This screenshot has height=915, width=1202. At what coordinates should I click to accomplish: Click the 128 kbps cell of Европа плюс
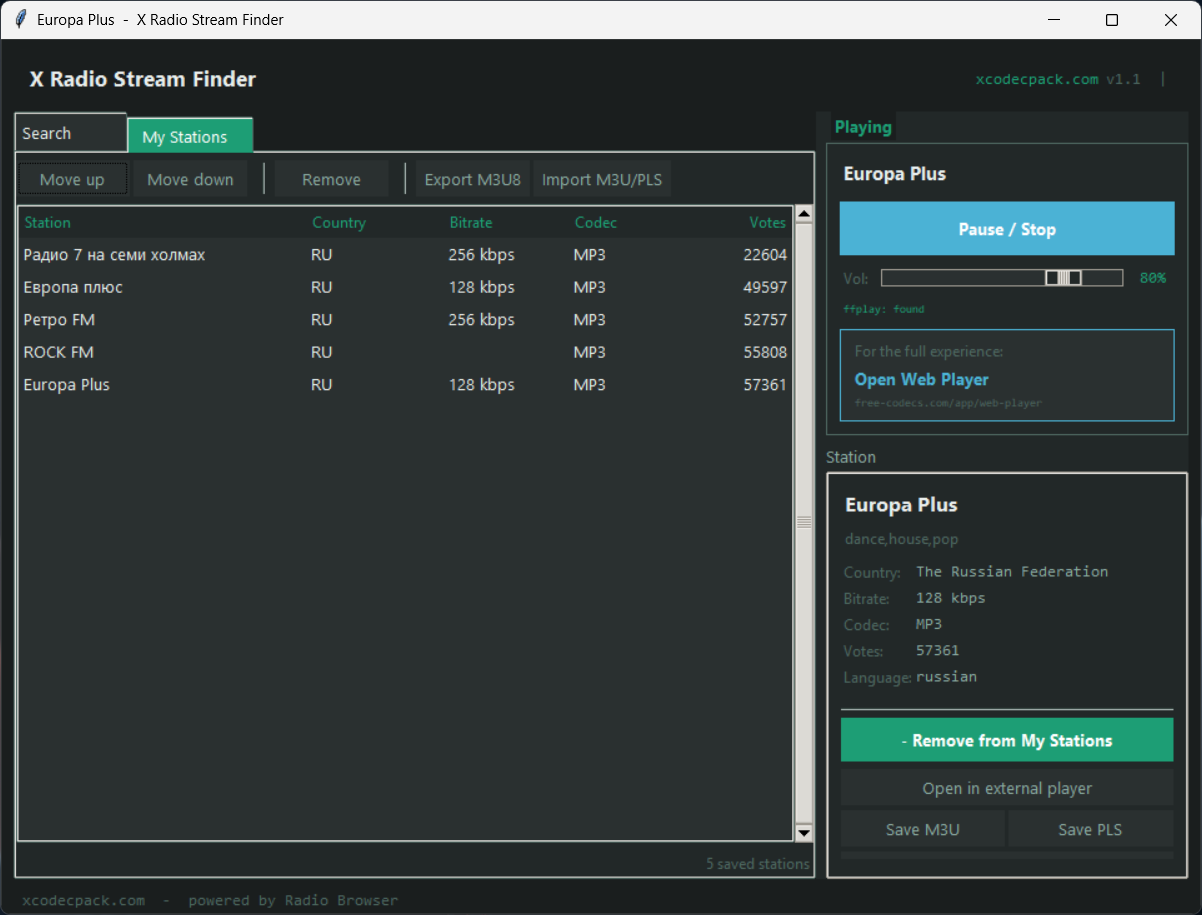[x=482, y=287]
